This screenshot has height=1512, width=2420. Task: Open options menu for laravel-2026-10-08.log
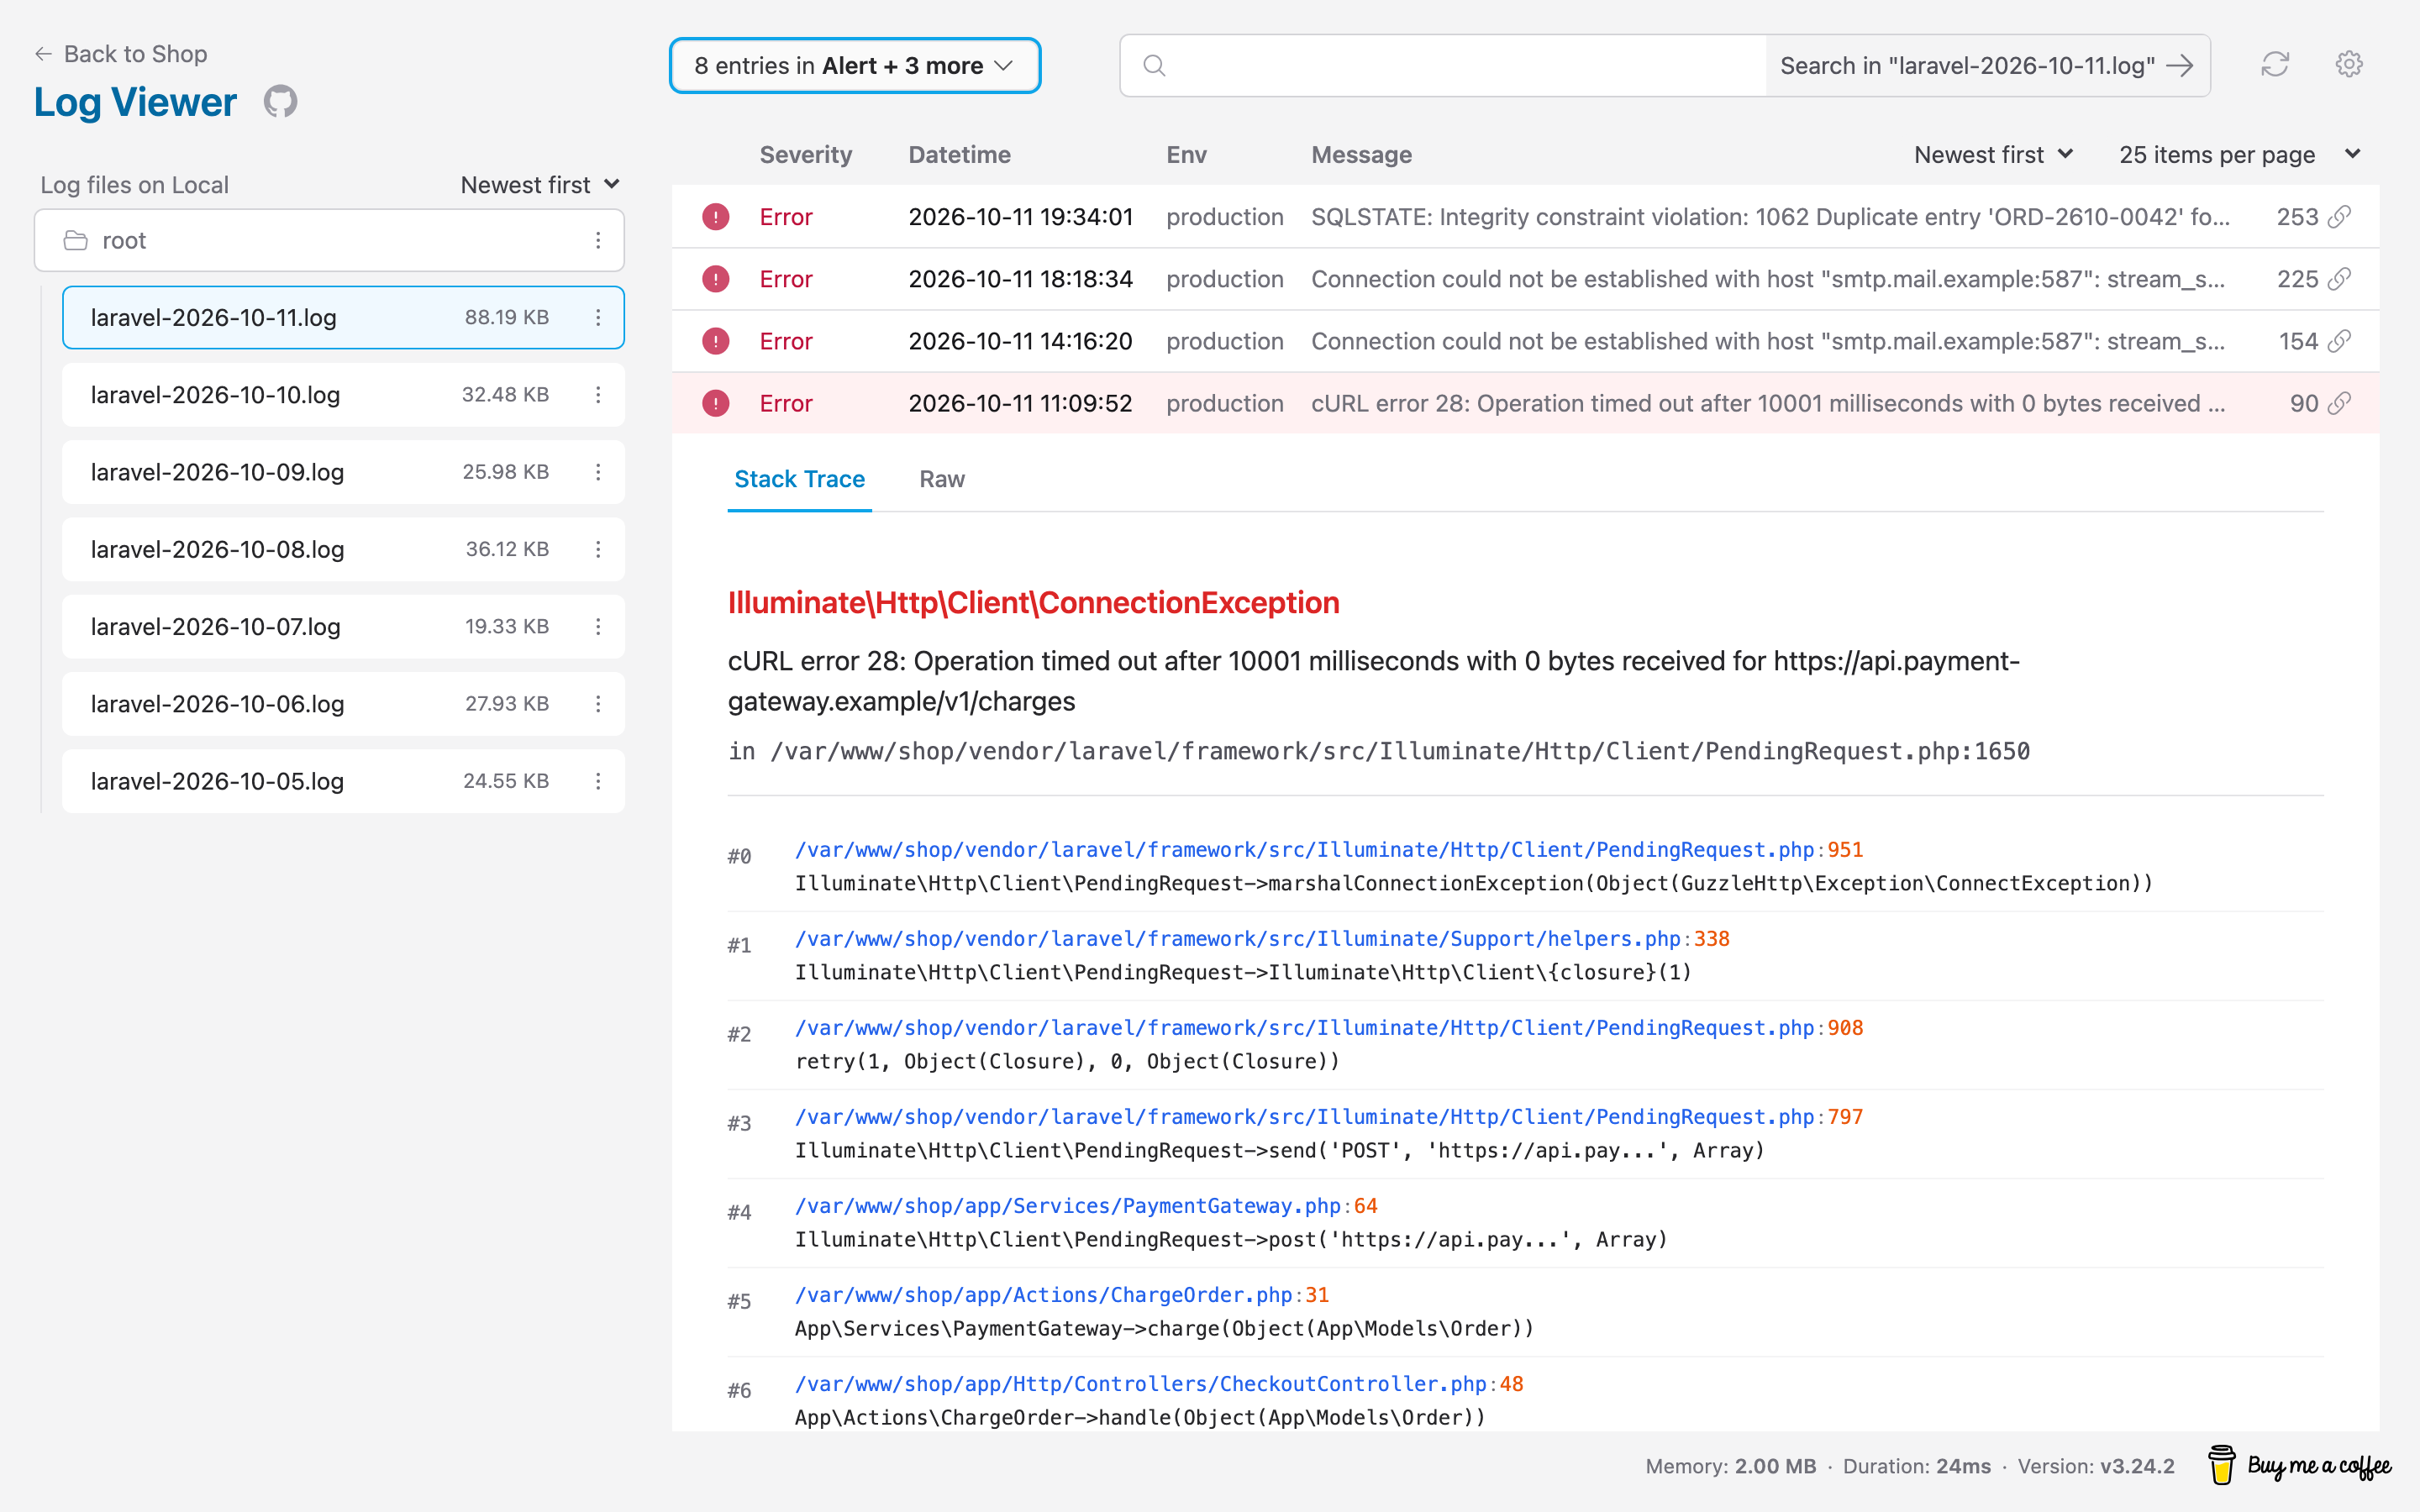pyautogui.click(x=598, y=549)
